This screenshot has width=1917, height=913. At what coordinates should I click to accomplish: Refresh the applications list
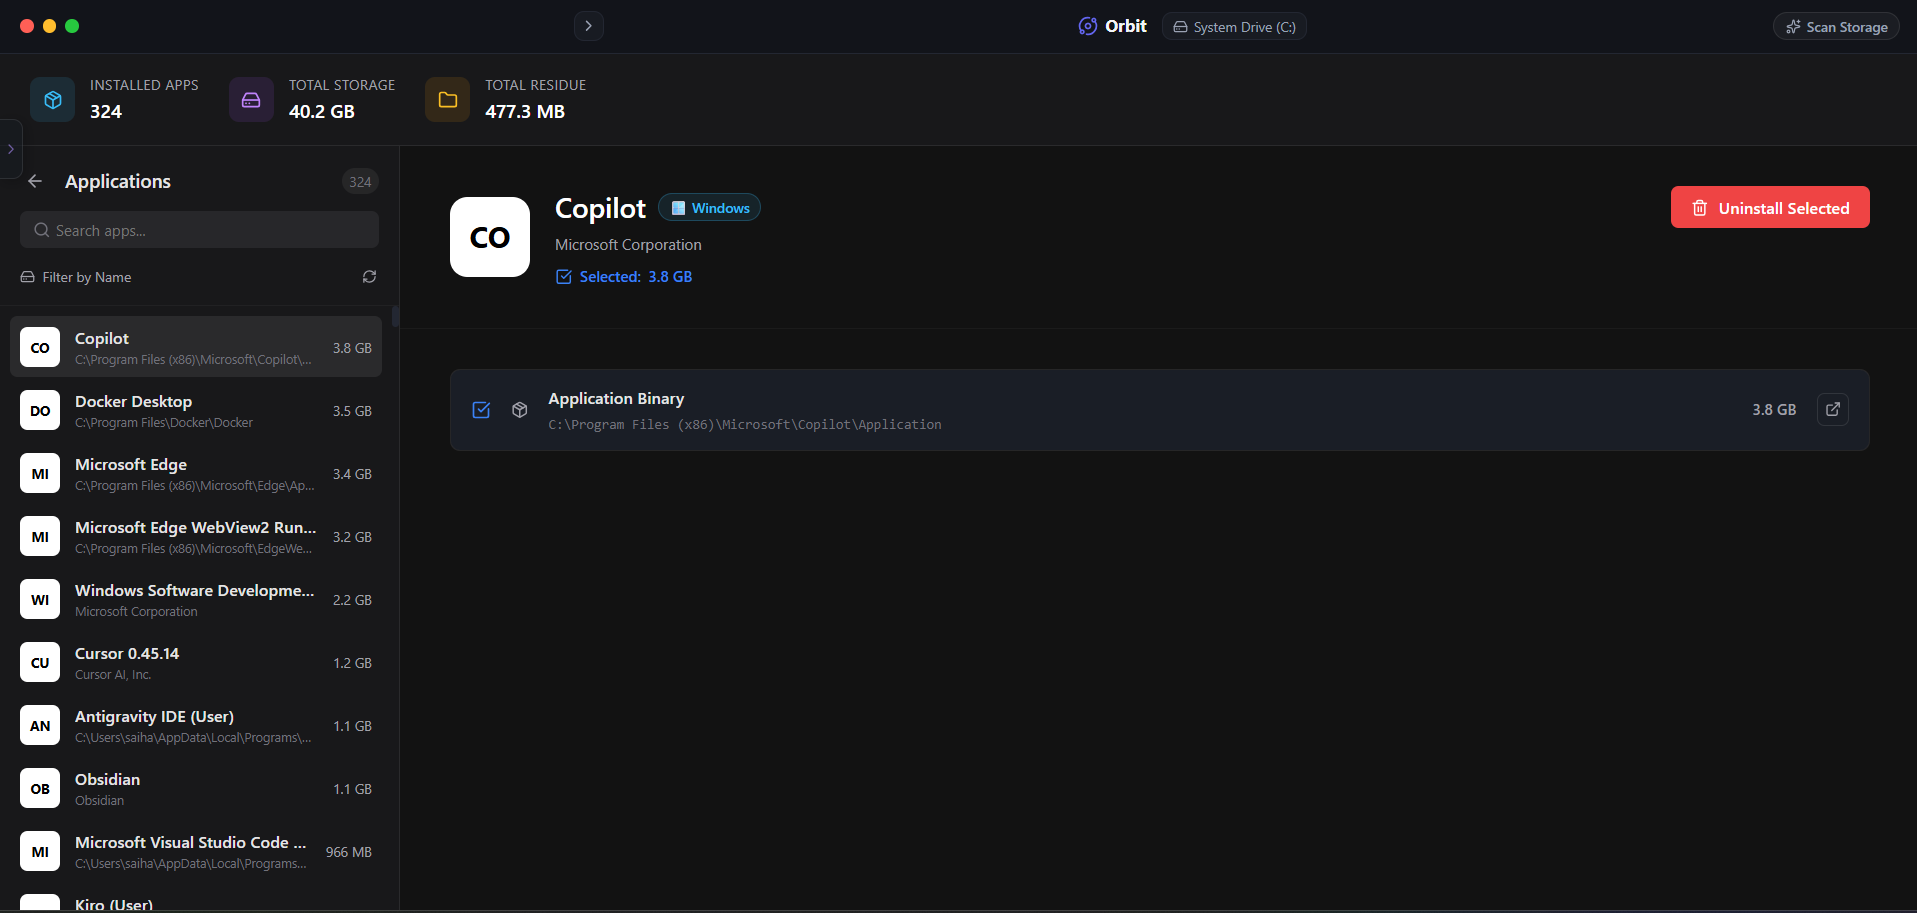point(369,277)
